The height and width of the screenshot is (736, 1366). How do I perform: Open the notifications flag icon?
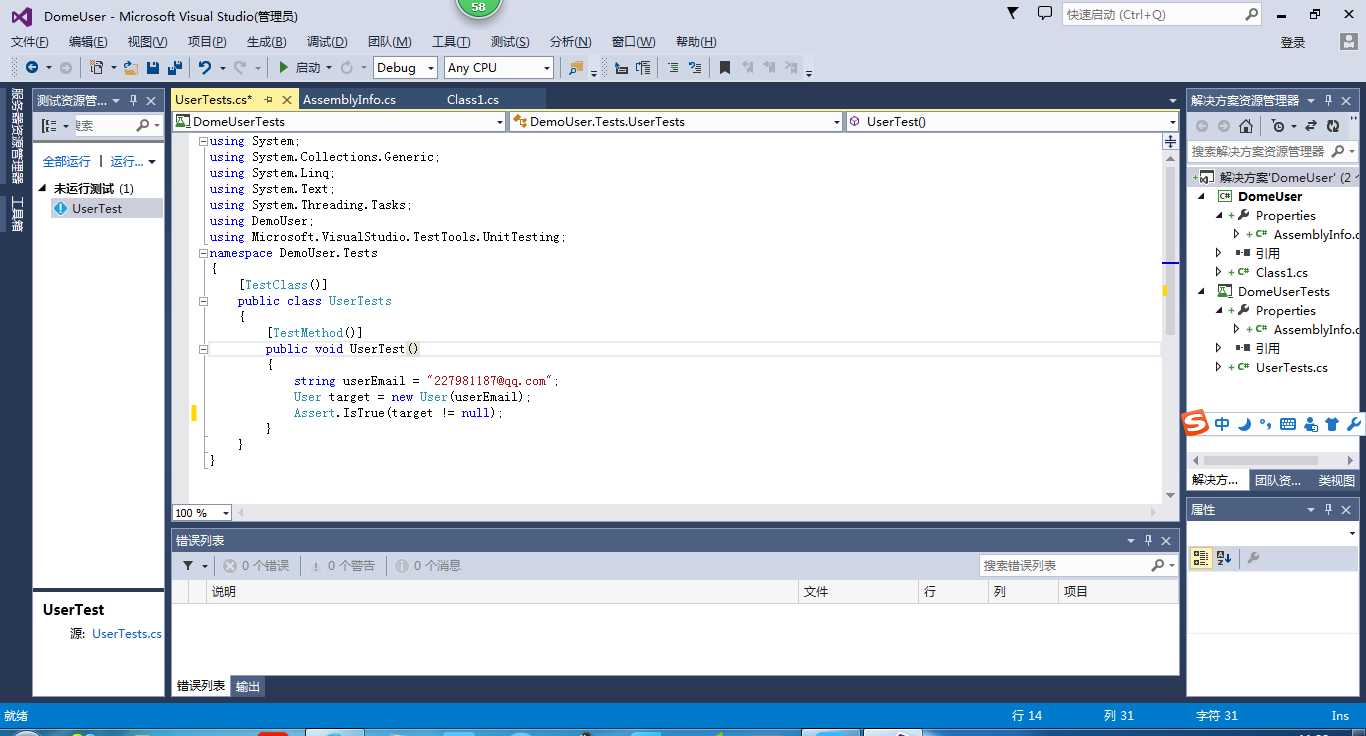[1012, 13]
